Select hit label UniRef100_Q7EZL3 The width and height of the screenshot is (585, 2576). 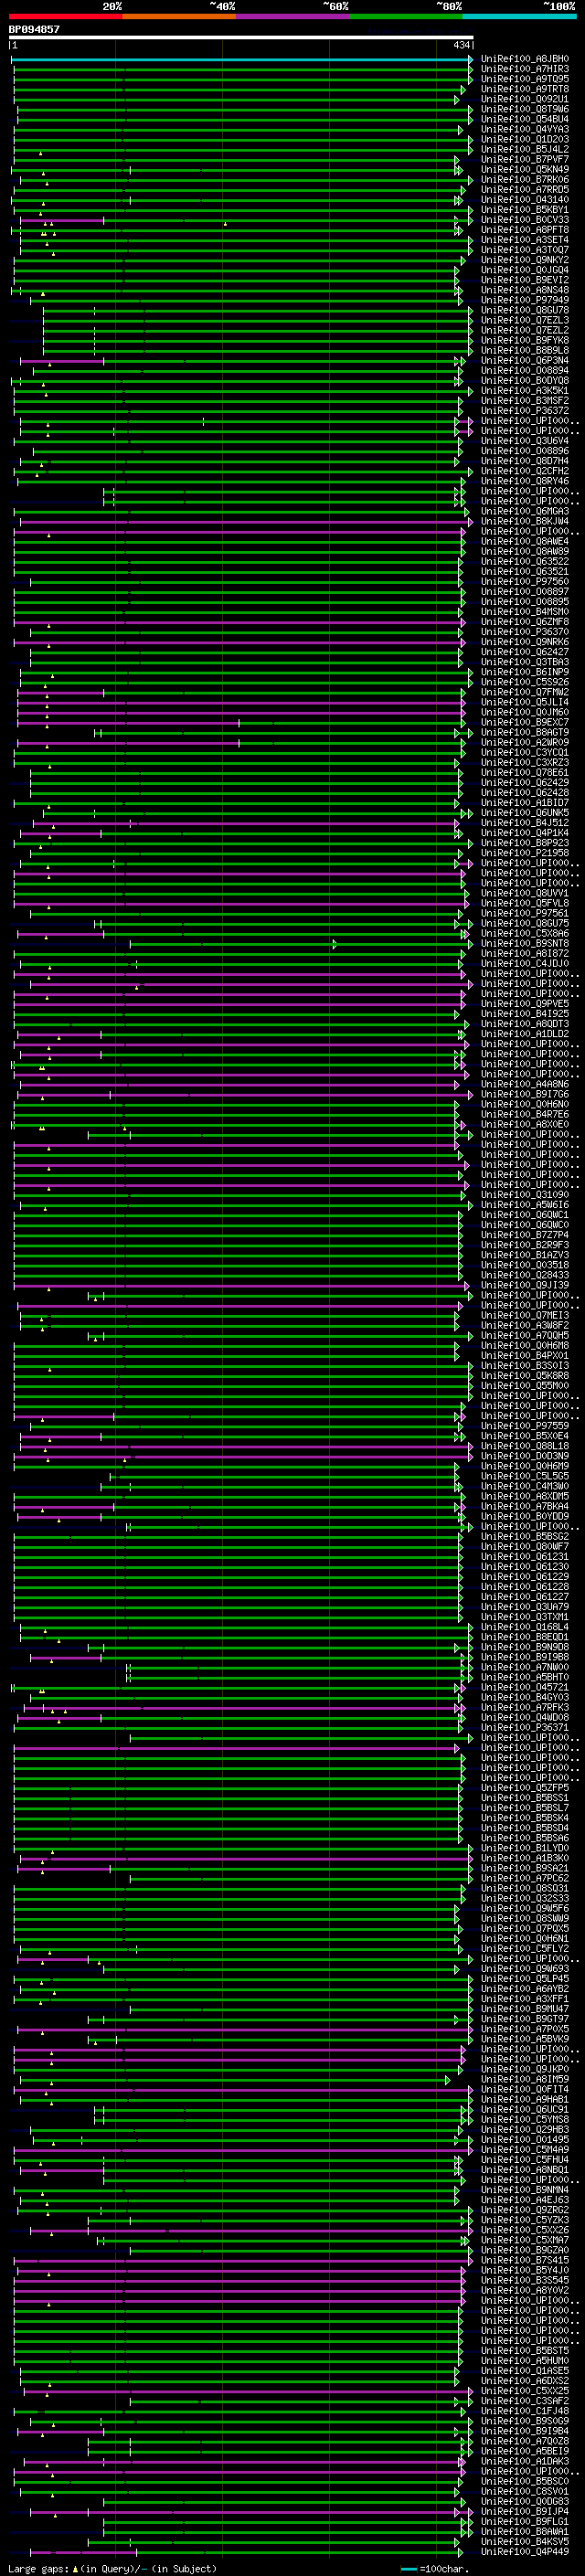coord(525,320)
